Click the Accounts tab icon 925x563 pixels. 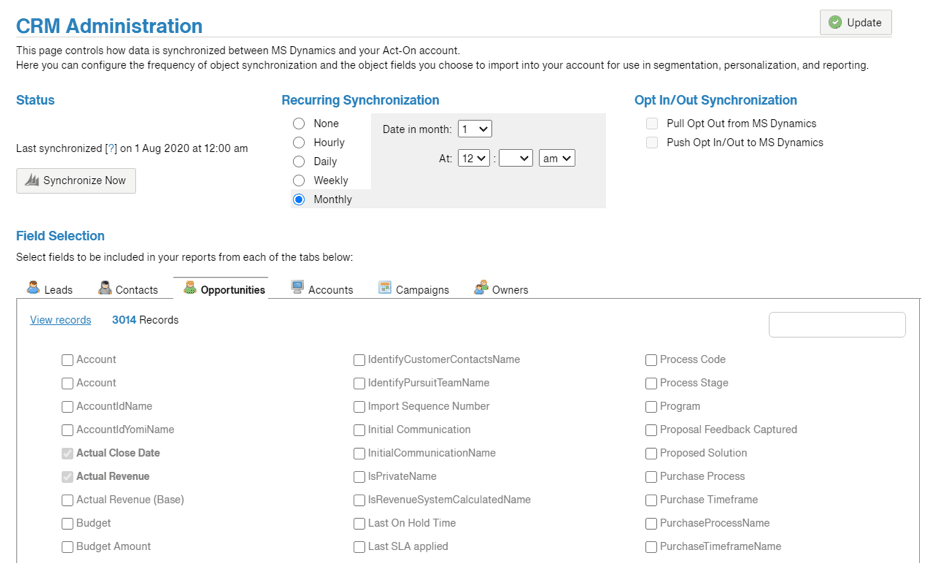[298, 288]
